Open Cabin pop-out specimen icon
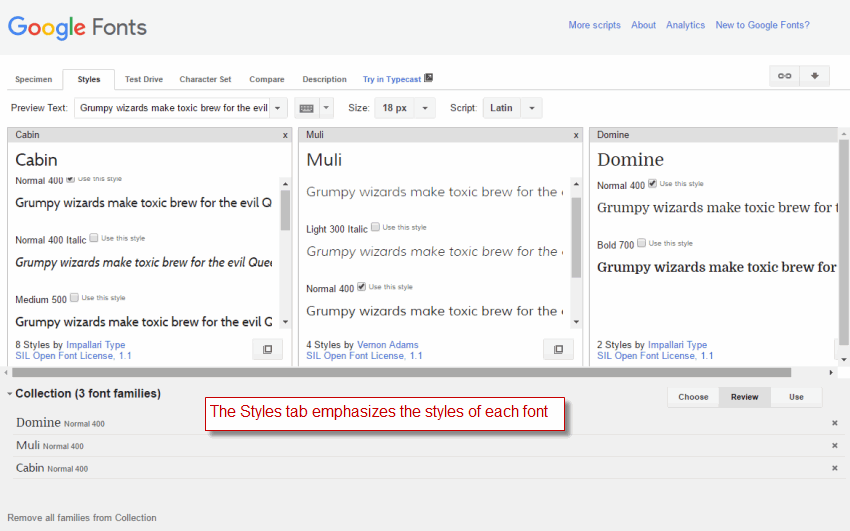 click(x=267, y=349)
